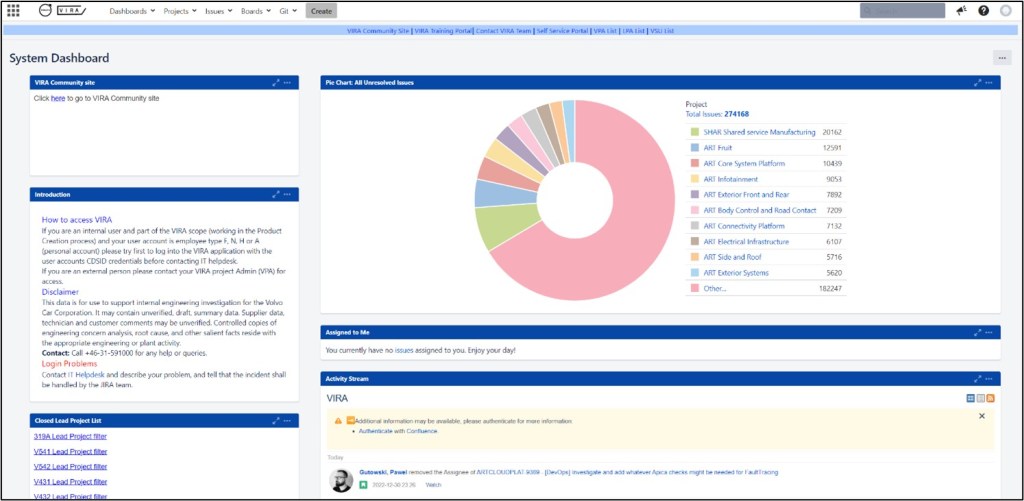The image size is (1024, 501).
Task: Open ART Body Control and Road Contact
Action: [x=760, y=210]
